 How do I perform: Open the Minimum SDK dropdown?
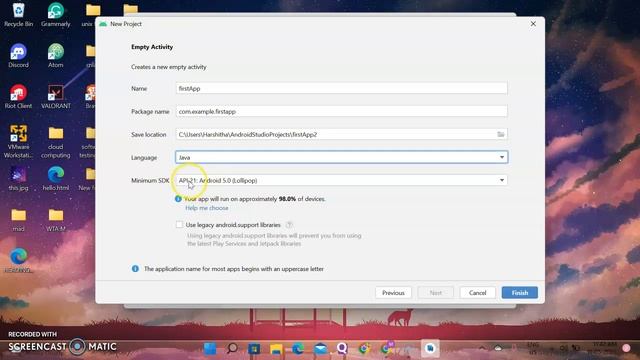pyautogui.click(x=342, y=180)
